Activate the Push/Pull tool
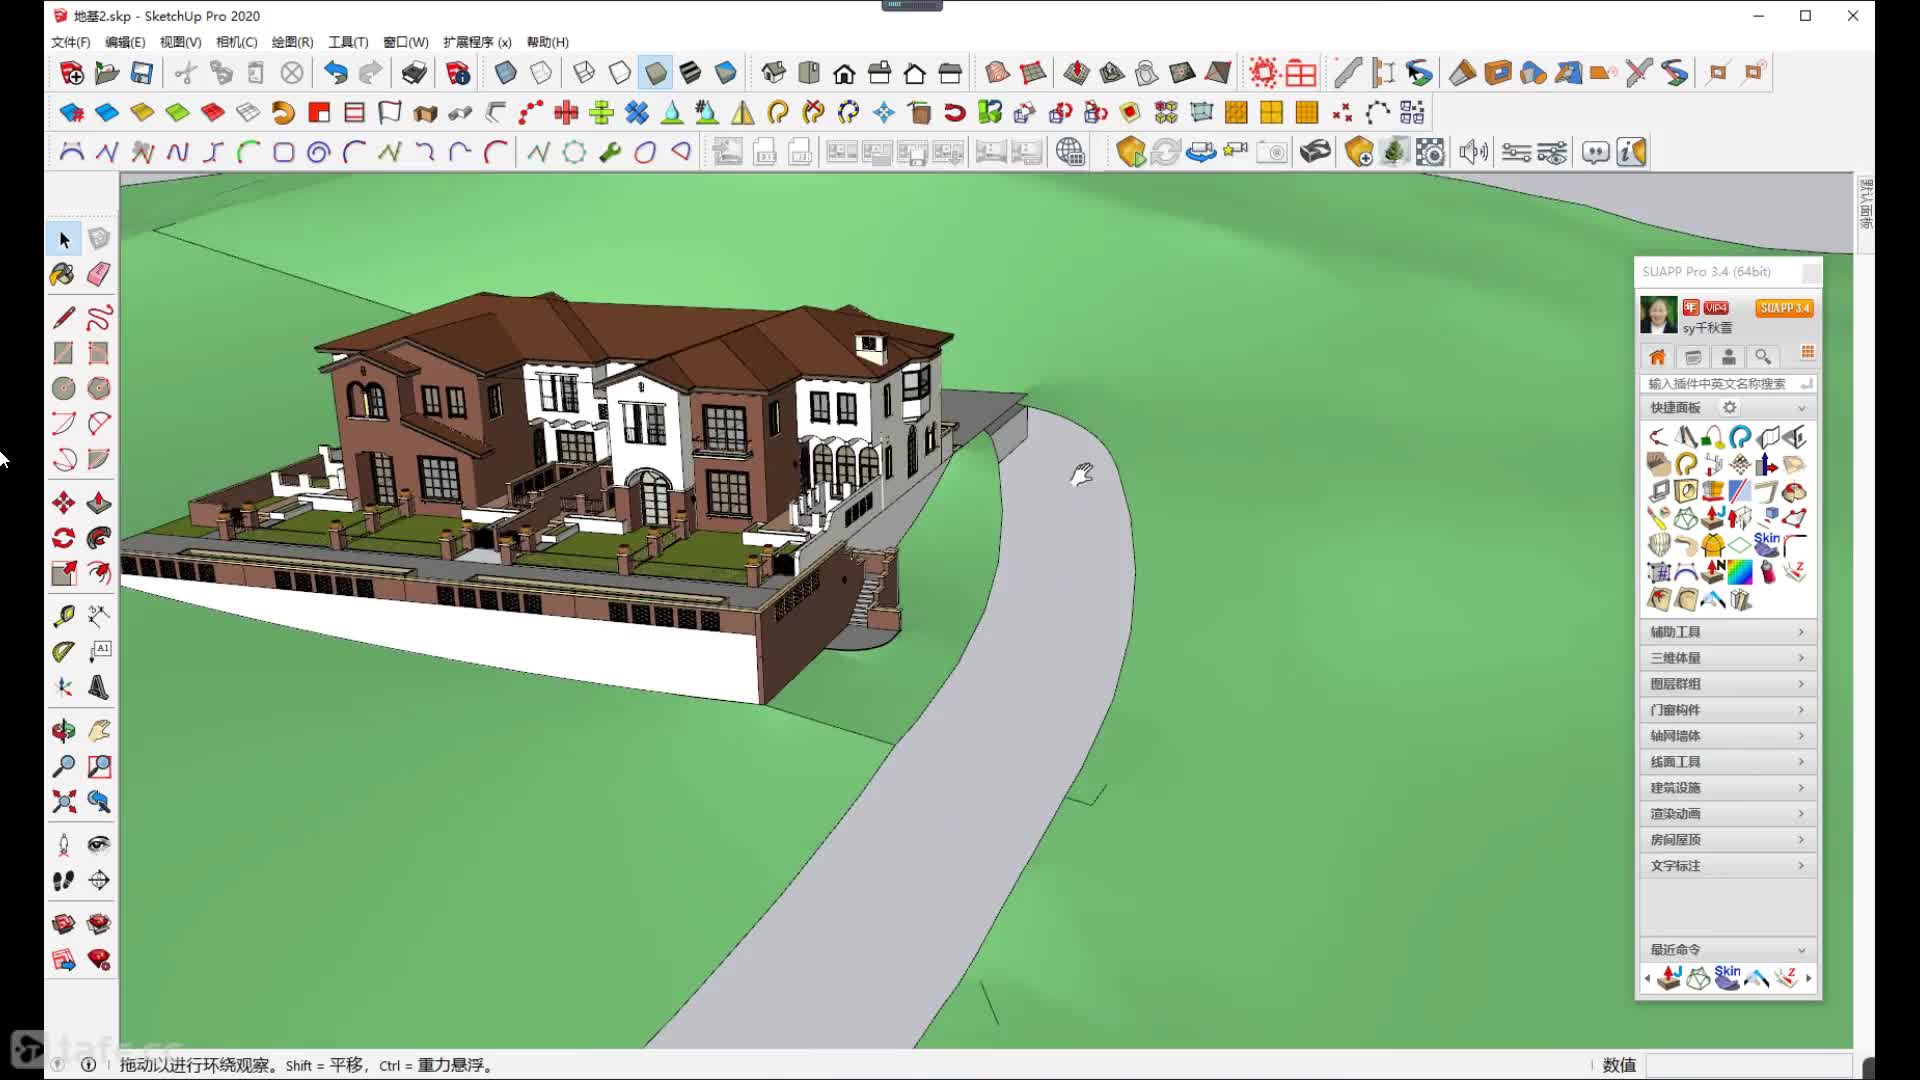This screenshot has height=1080, width=1920. [98, 503]
